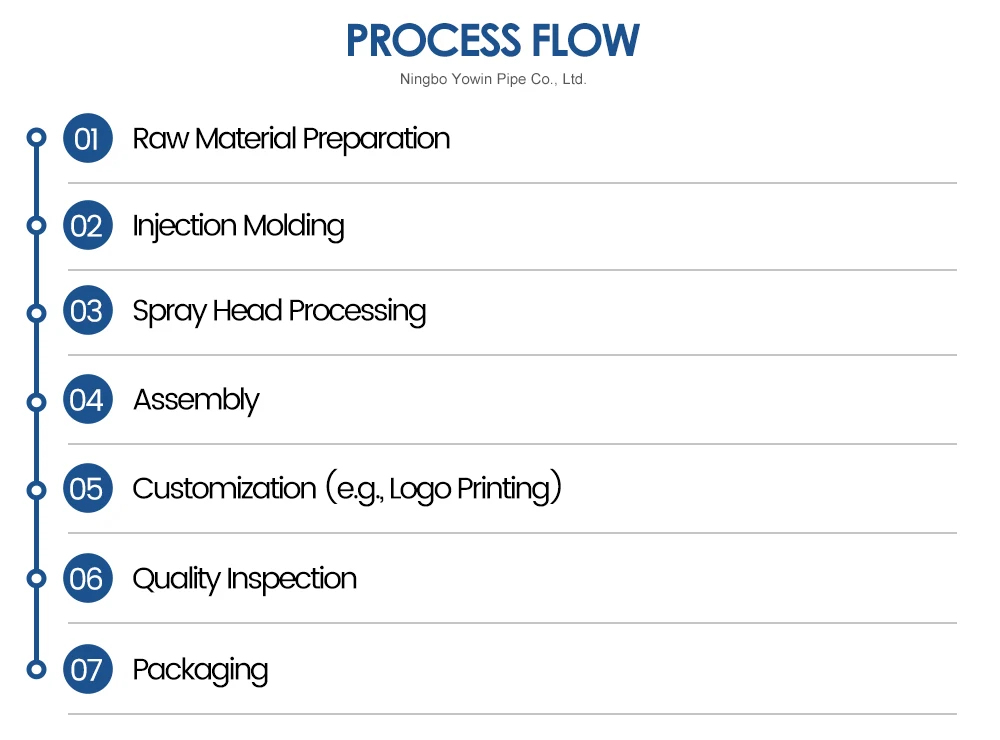Click Ningbo Yowin Pipe Co., Ltd. subtitle
Viewport: 1000px width, 740px height.
click(493, 79)
